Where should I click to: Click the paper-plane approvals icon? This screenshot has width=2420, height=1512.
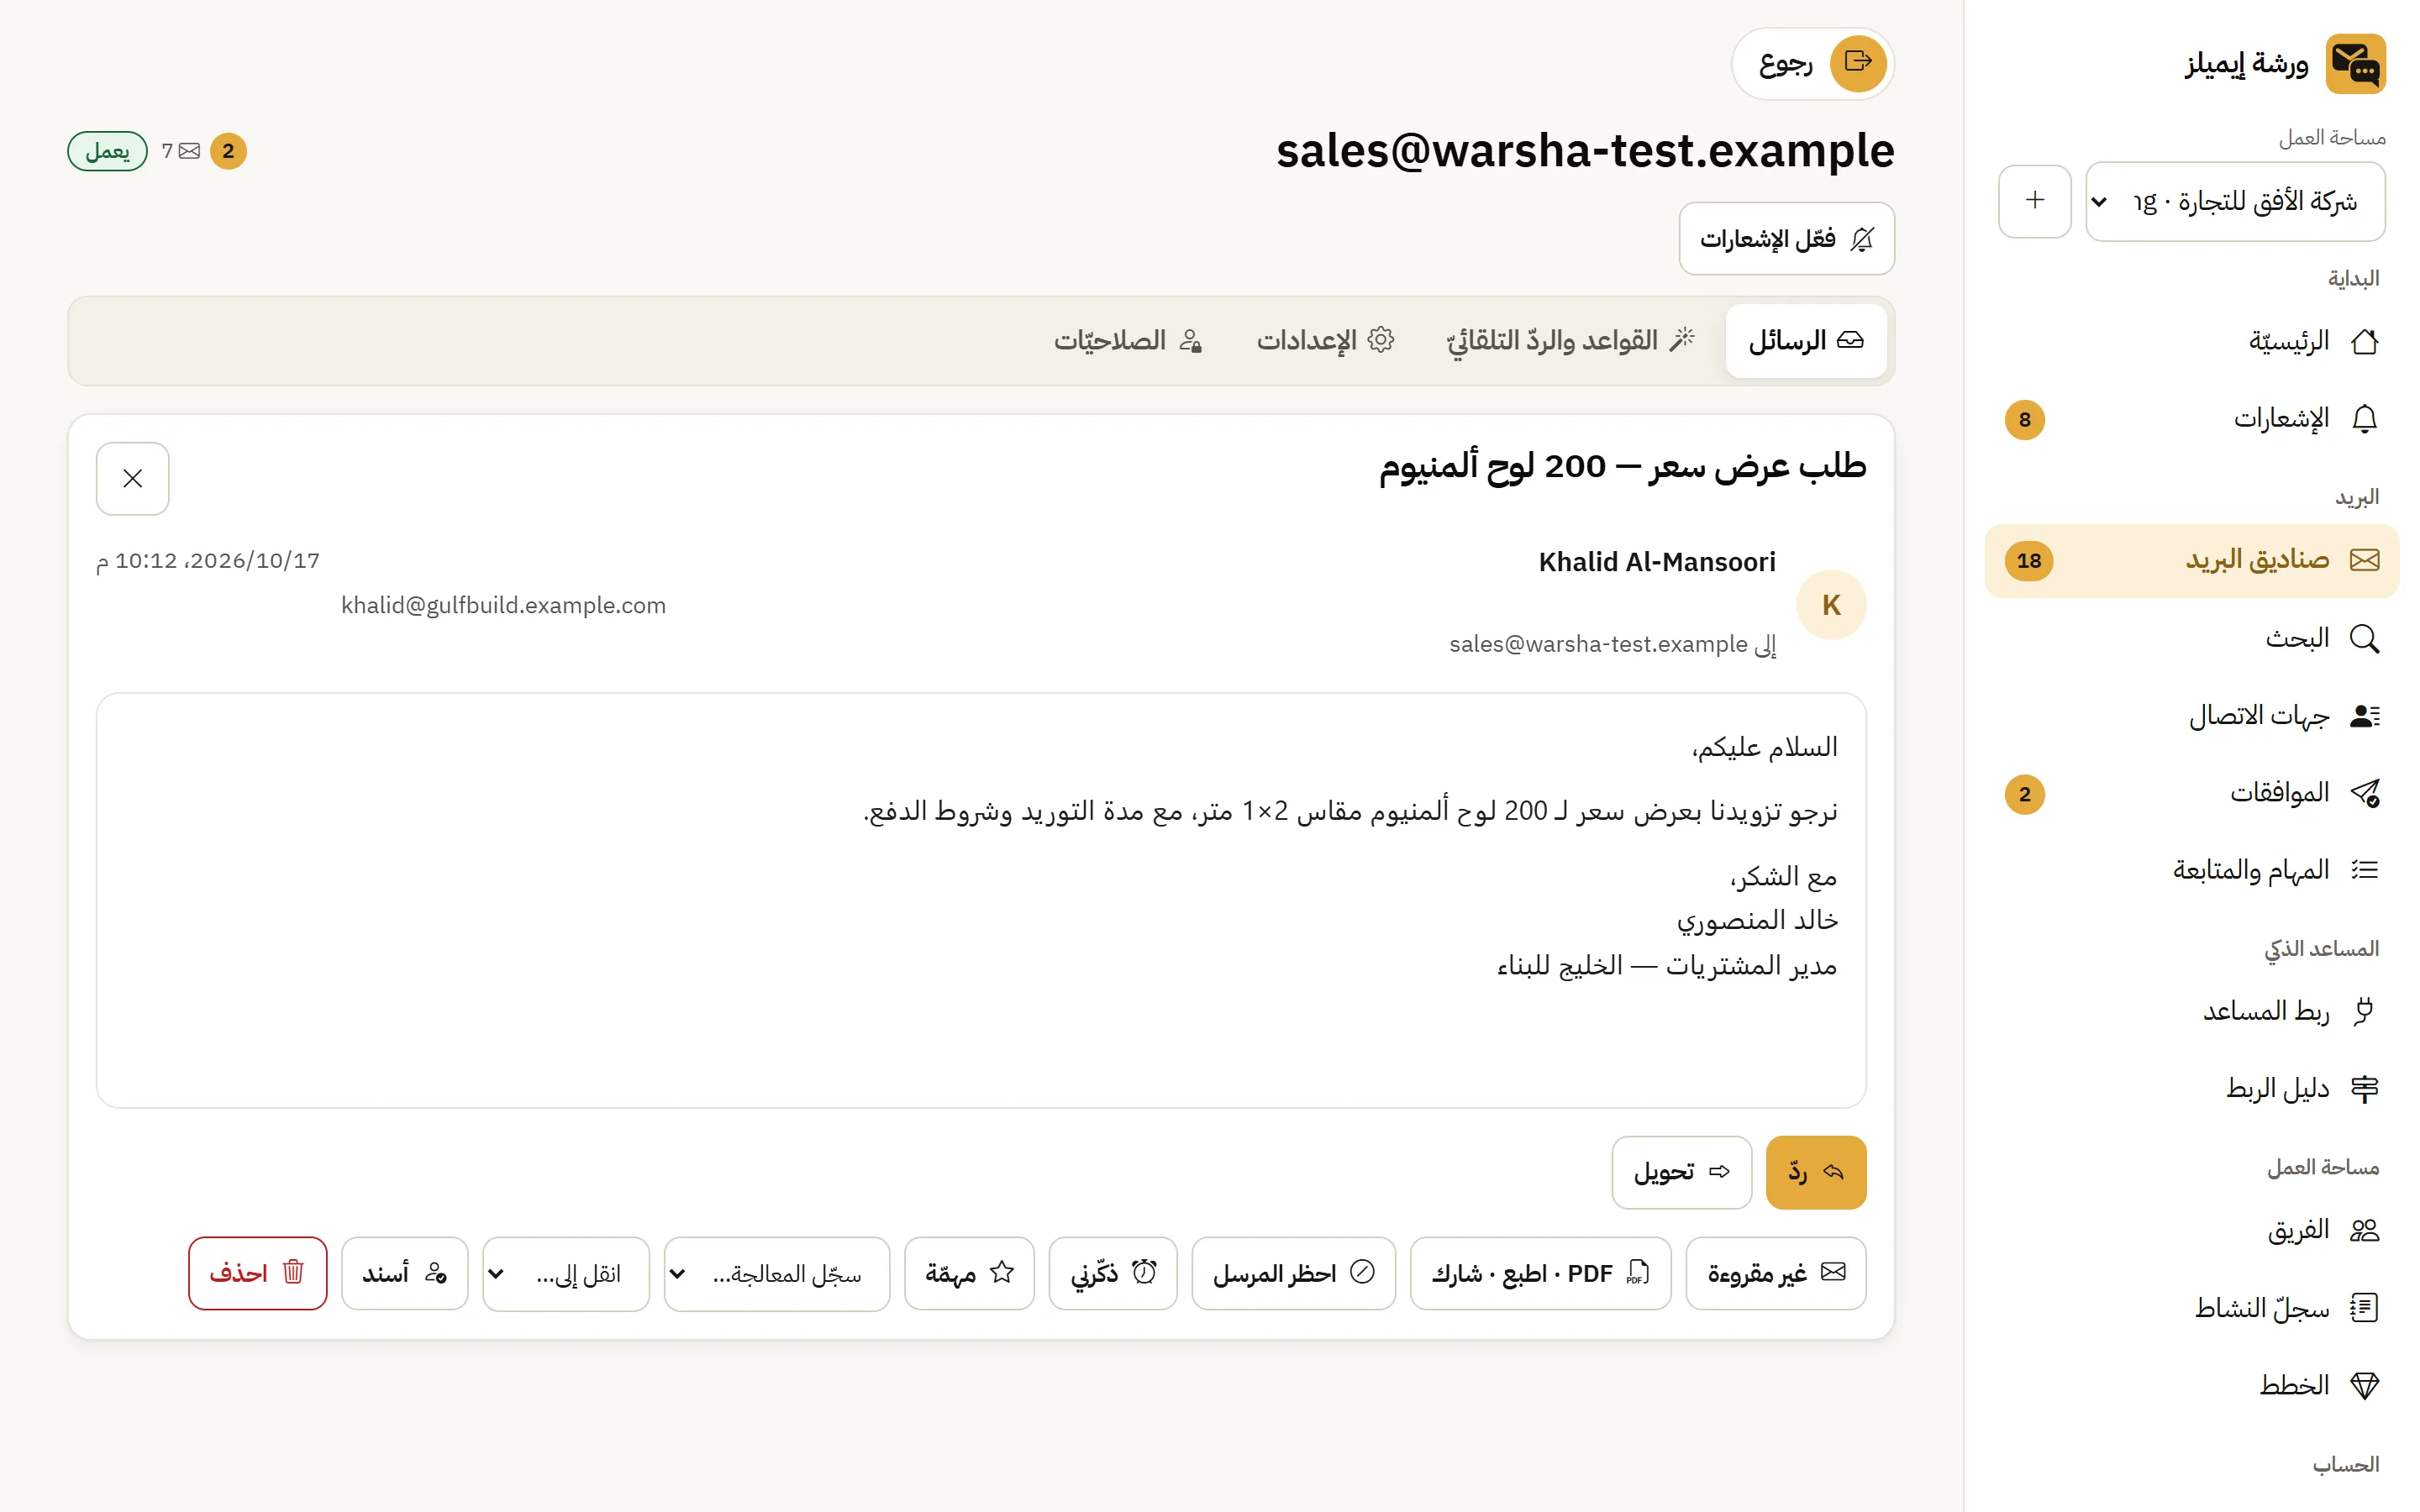(2364, 794)
